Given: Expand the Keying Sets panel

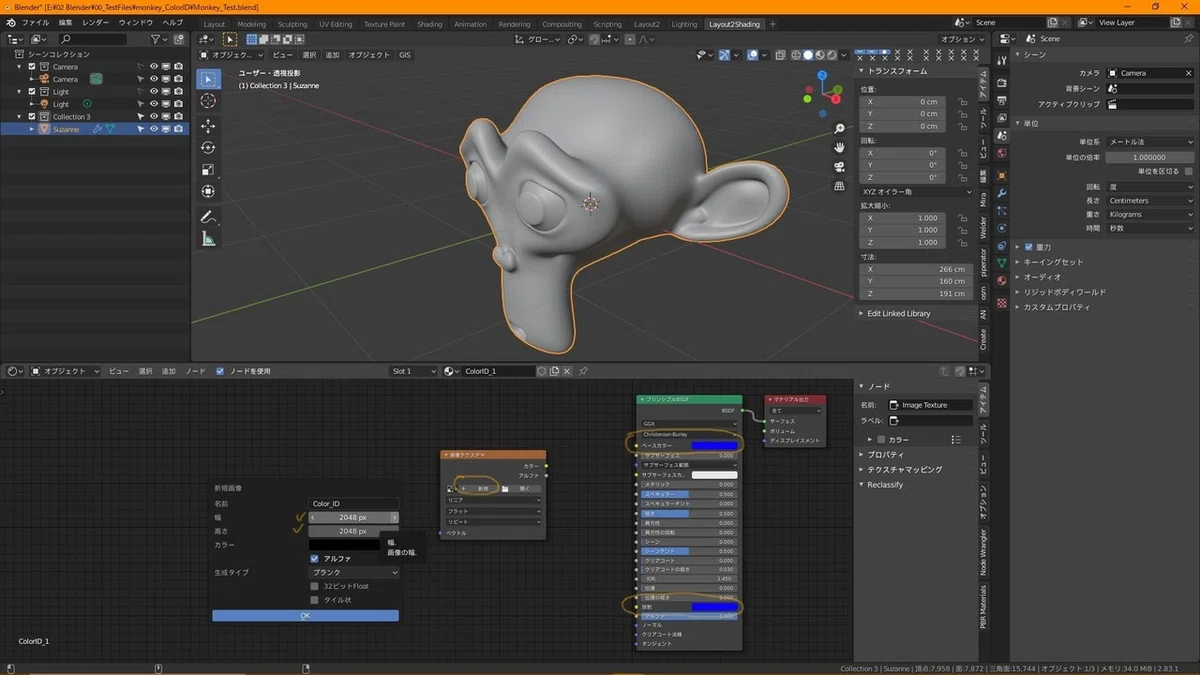Looking at the screenshot, I should pos(1053,262).
